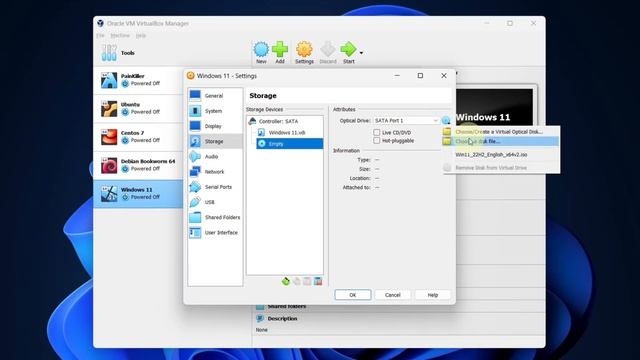This screenshot has width=640, height=360.
Task: Enable the Live CD/DVD checkbox
Action: (x=376, y=132)
